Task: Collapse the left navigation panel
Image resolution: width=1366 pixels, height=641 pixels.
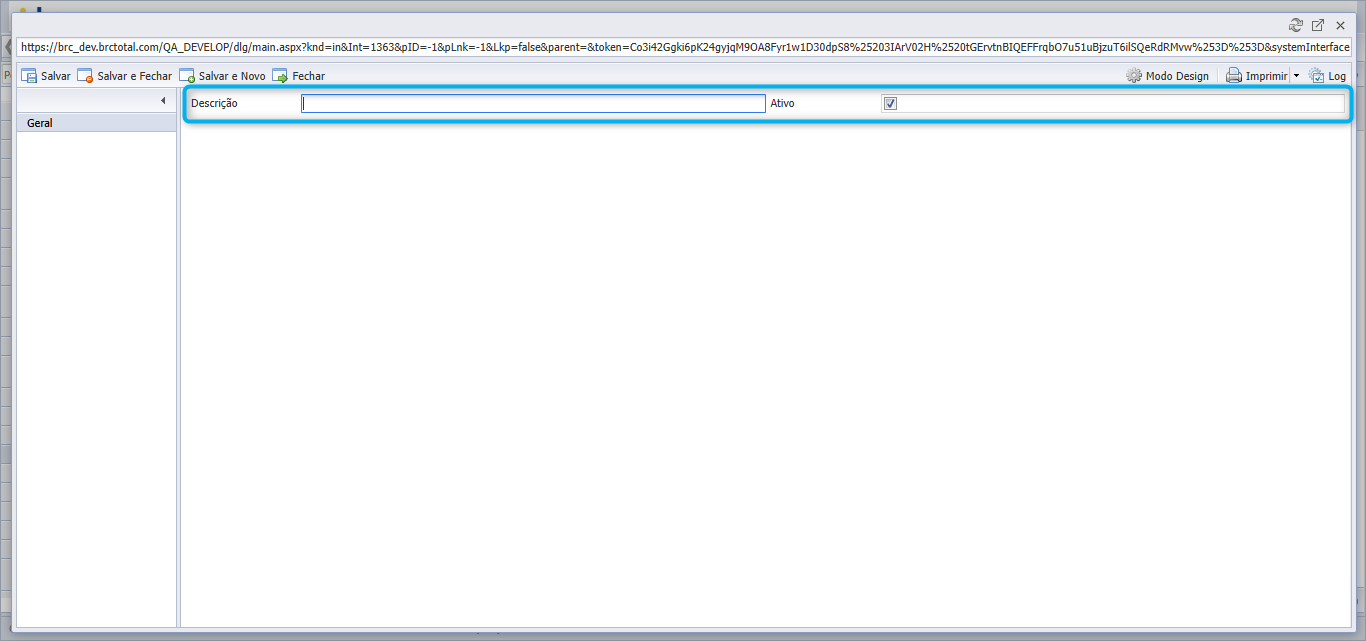Action: [x=163, y=101]
